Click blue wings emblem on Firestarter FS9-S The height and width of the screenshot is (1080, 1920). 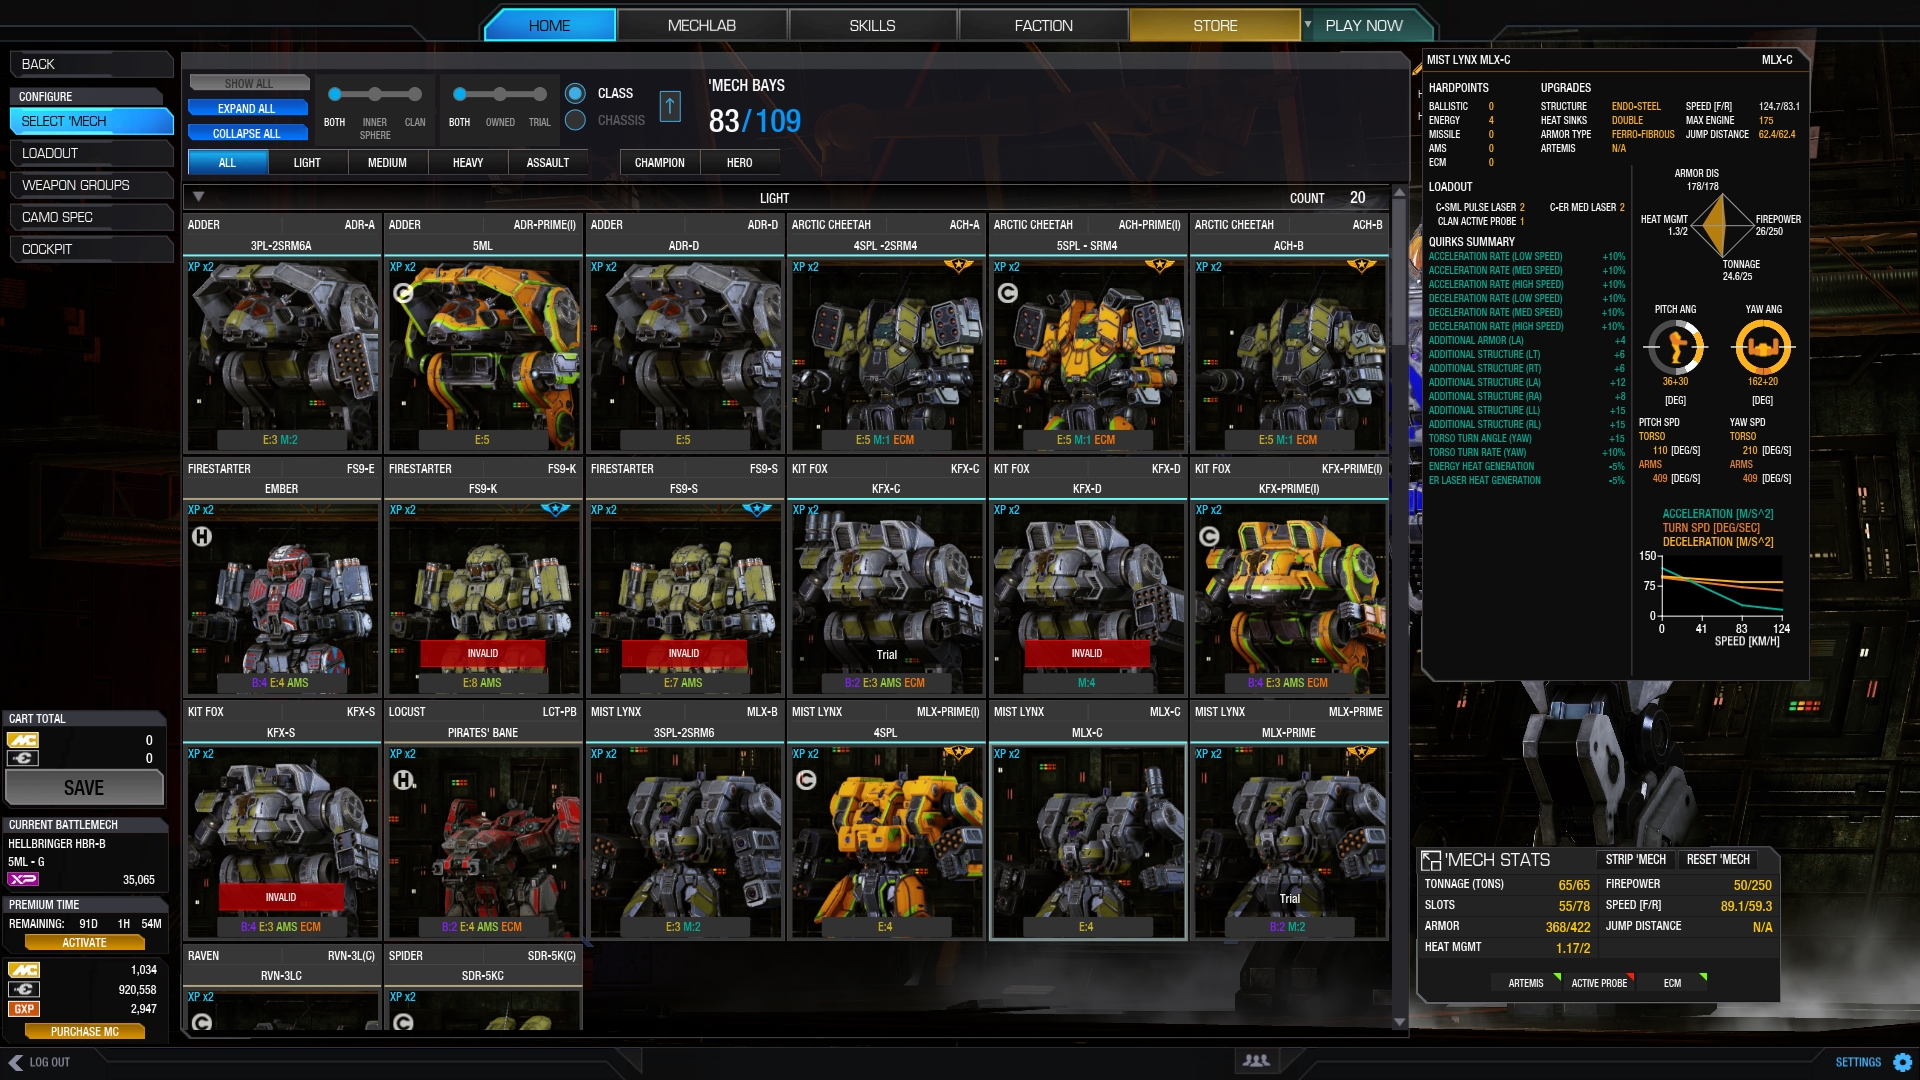coord(757,510)
